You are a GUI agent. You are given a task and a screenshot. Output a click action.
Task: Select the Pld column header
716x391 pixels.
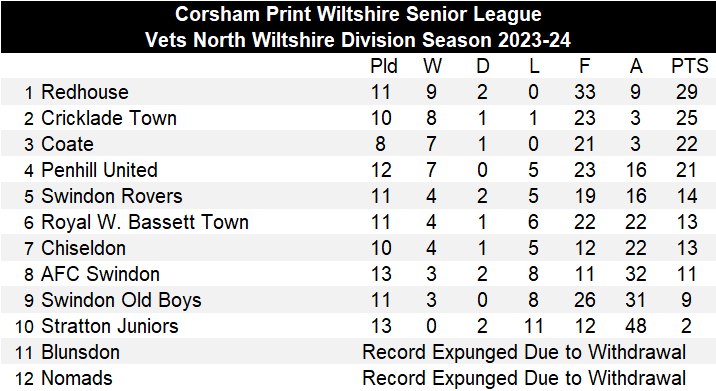[x=384, y=66]
